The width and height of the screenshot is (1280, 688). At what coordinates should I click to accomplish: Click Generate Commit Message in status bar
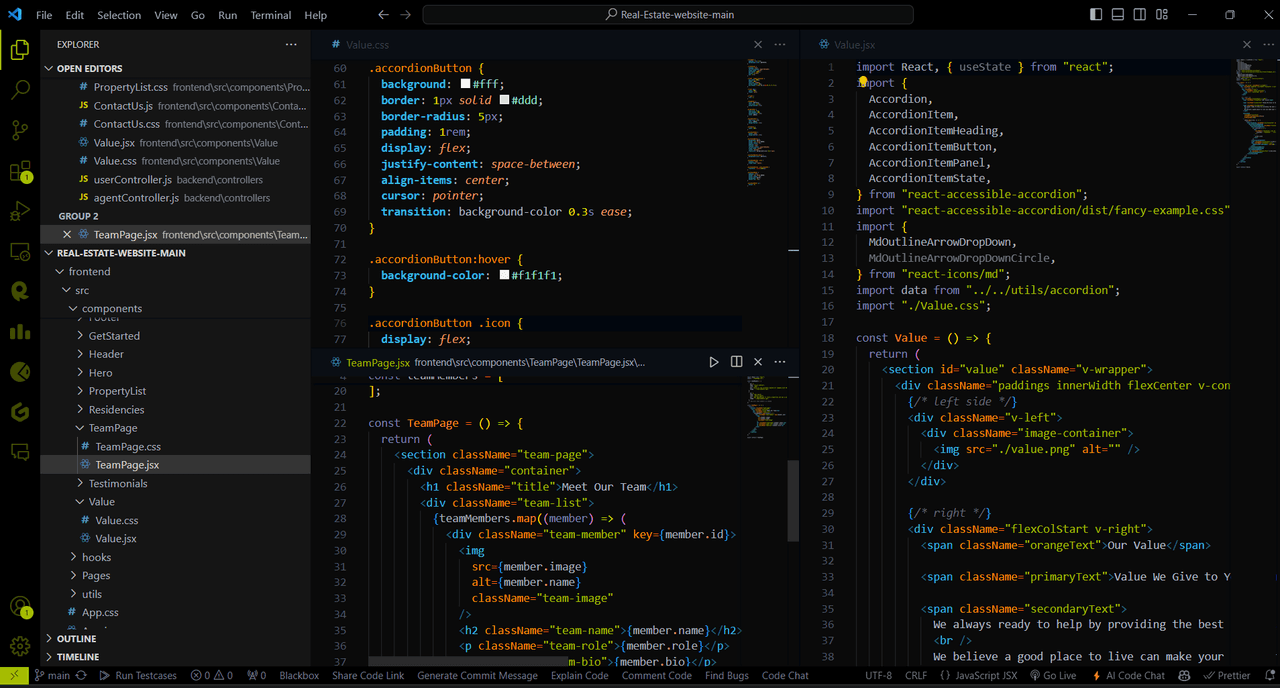coord(477,676)
